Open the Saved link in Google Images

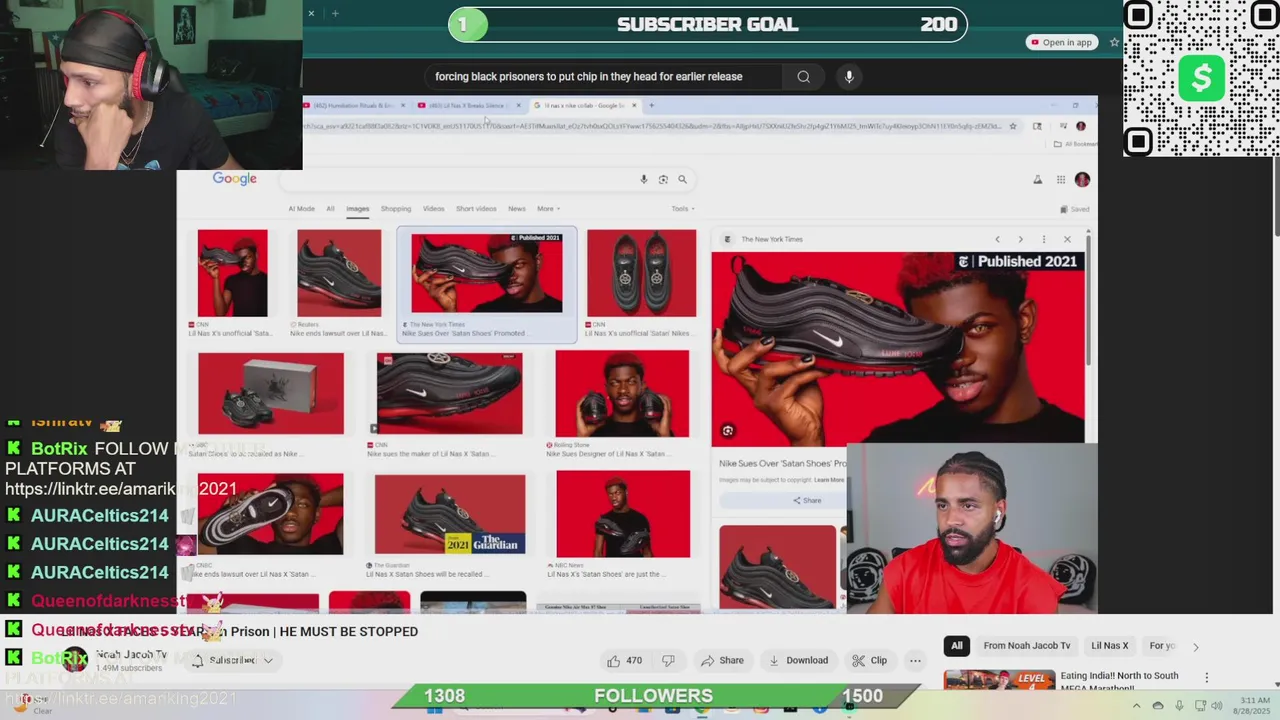(x=1075, y=209)
